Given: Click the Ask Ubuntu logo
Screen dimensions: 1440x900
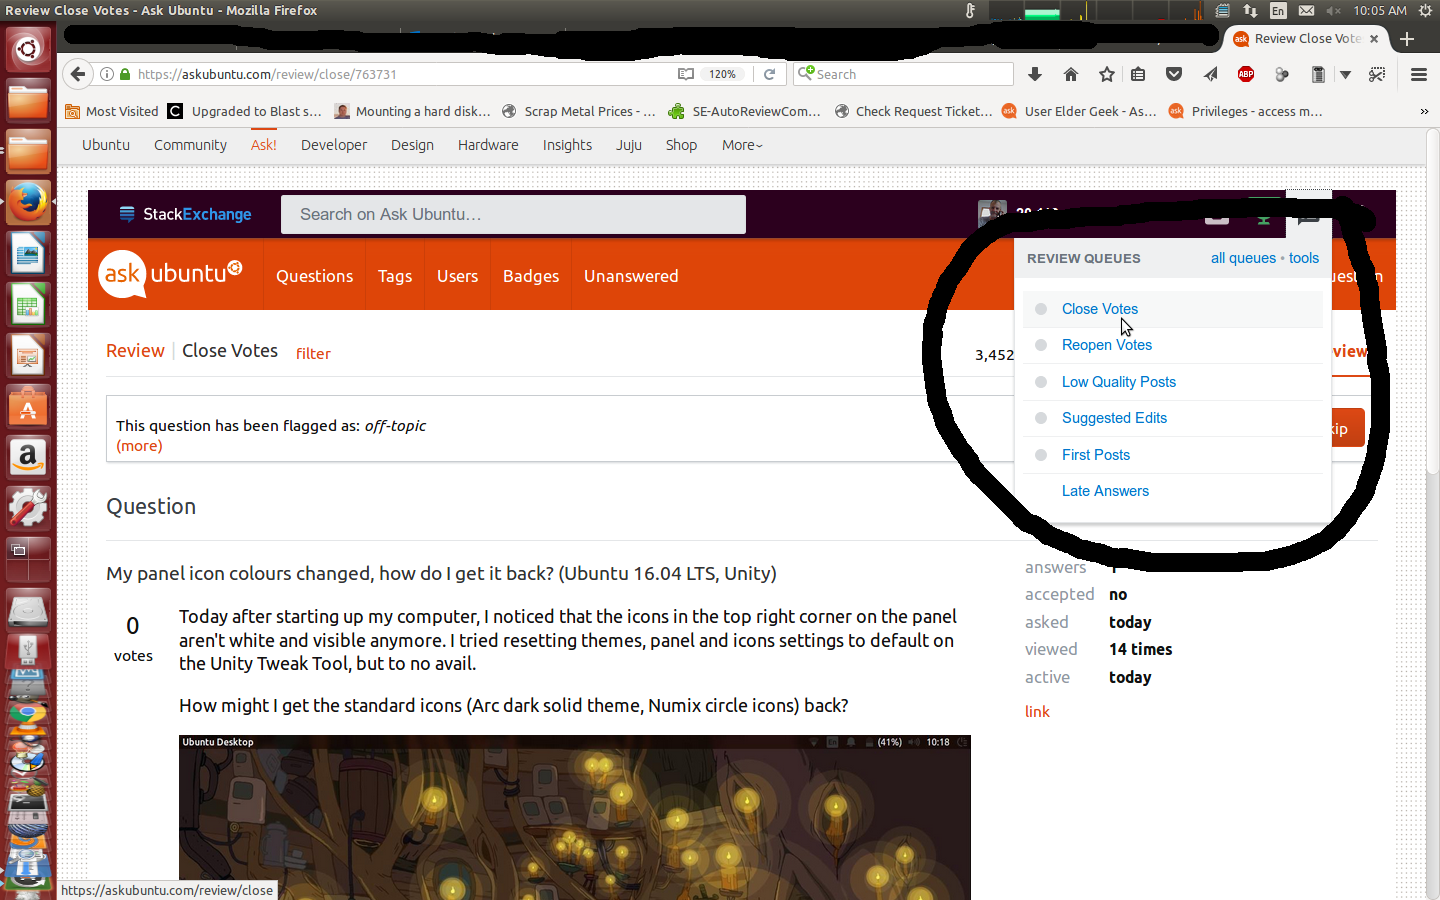Looking at the screenshot, I should coord(171,273).
